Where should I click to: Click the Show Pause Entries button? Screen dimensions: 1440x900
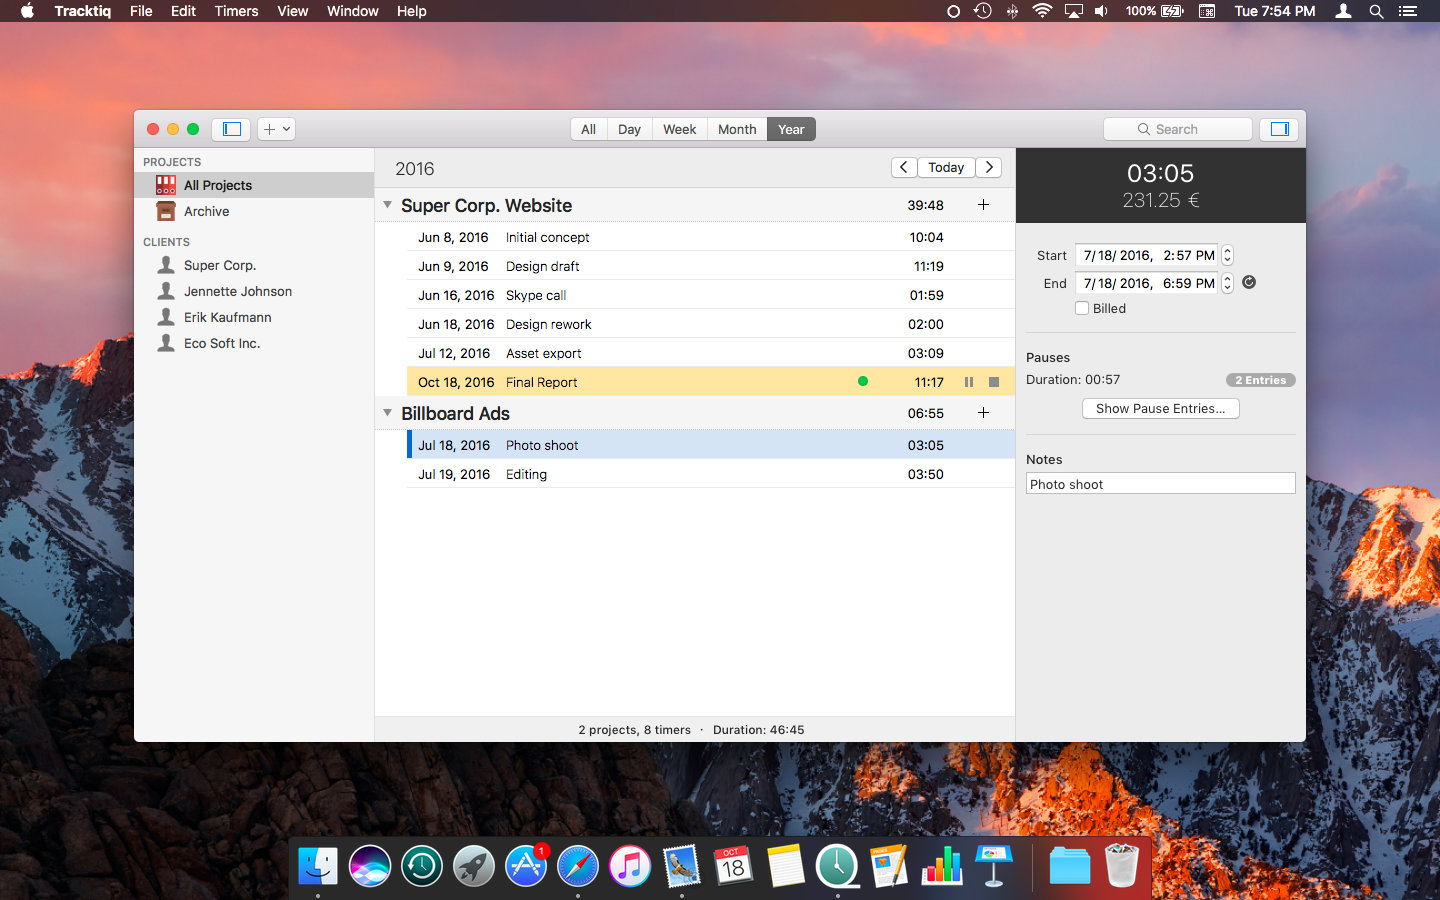1160,408
